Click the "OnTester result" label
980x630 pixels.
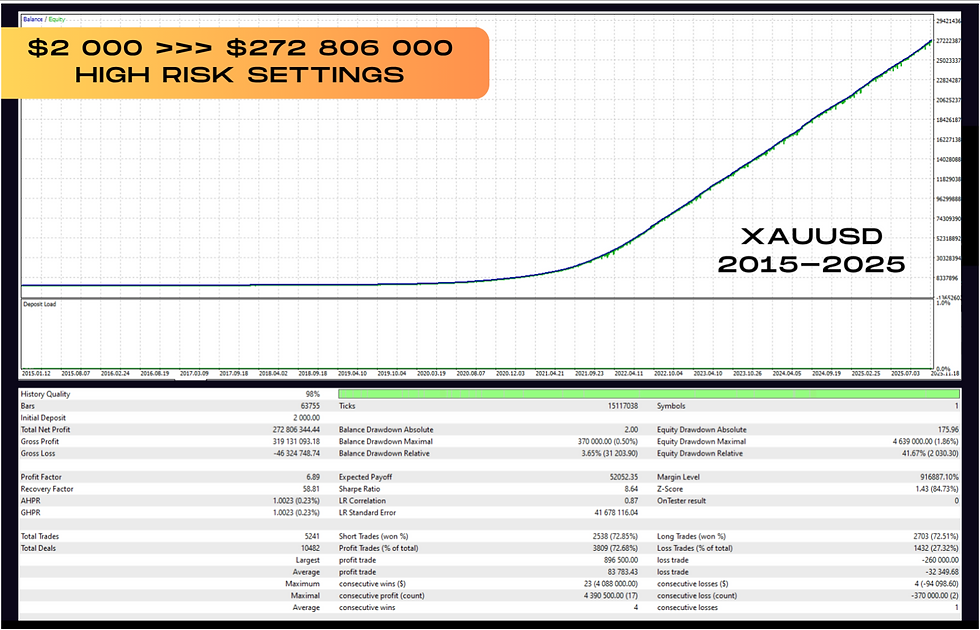[x=681, y=501]
